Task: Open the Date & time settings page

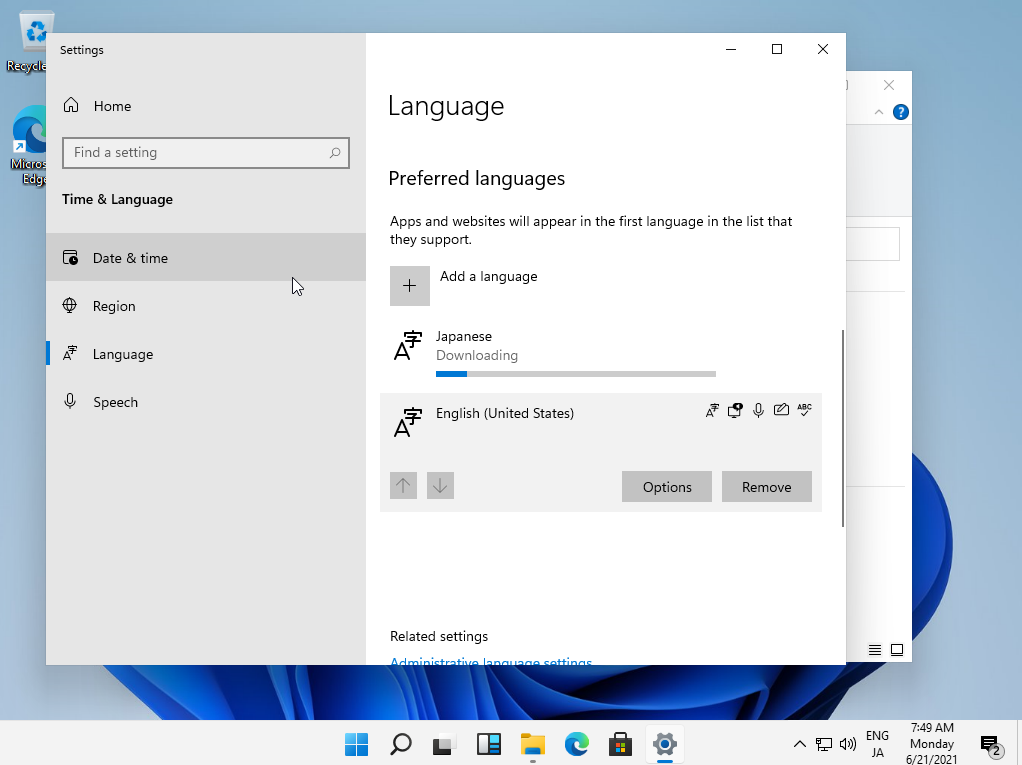Action: click(x=130, y=258)
